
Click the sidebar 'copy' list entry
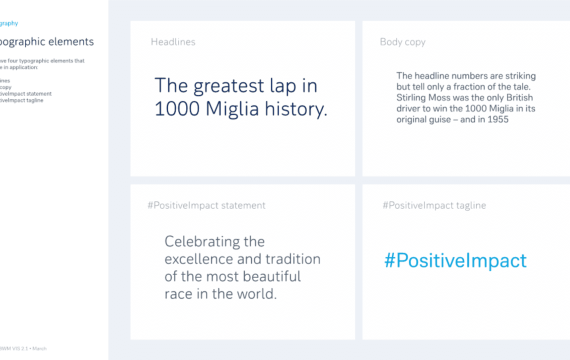click(5, 87)
